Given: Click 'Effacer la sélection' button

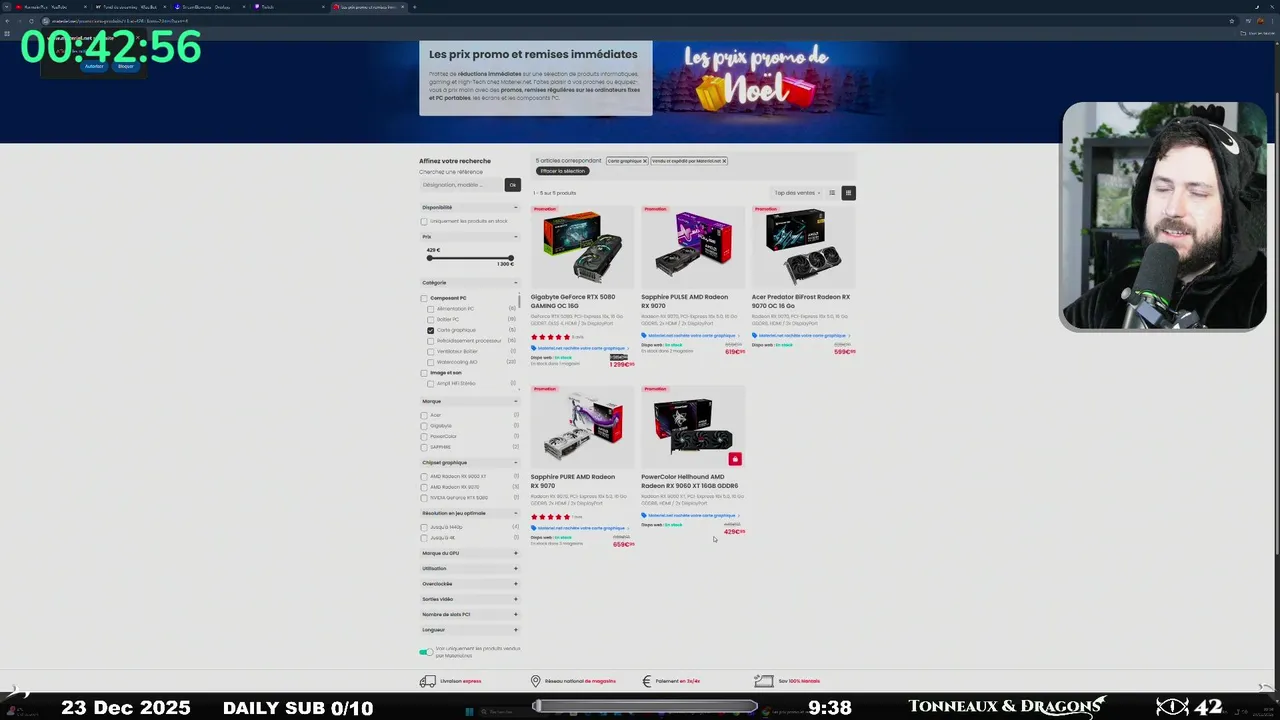Looking at the screenshot, I should pyautogui.click(x=562, y=171).
